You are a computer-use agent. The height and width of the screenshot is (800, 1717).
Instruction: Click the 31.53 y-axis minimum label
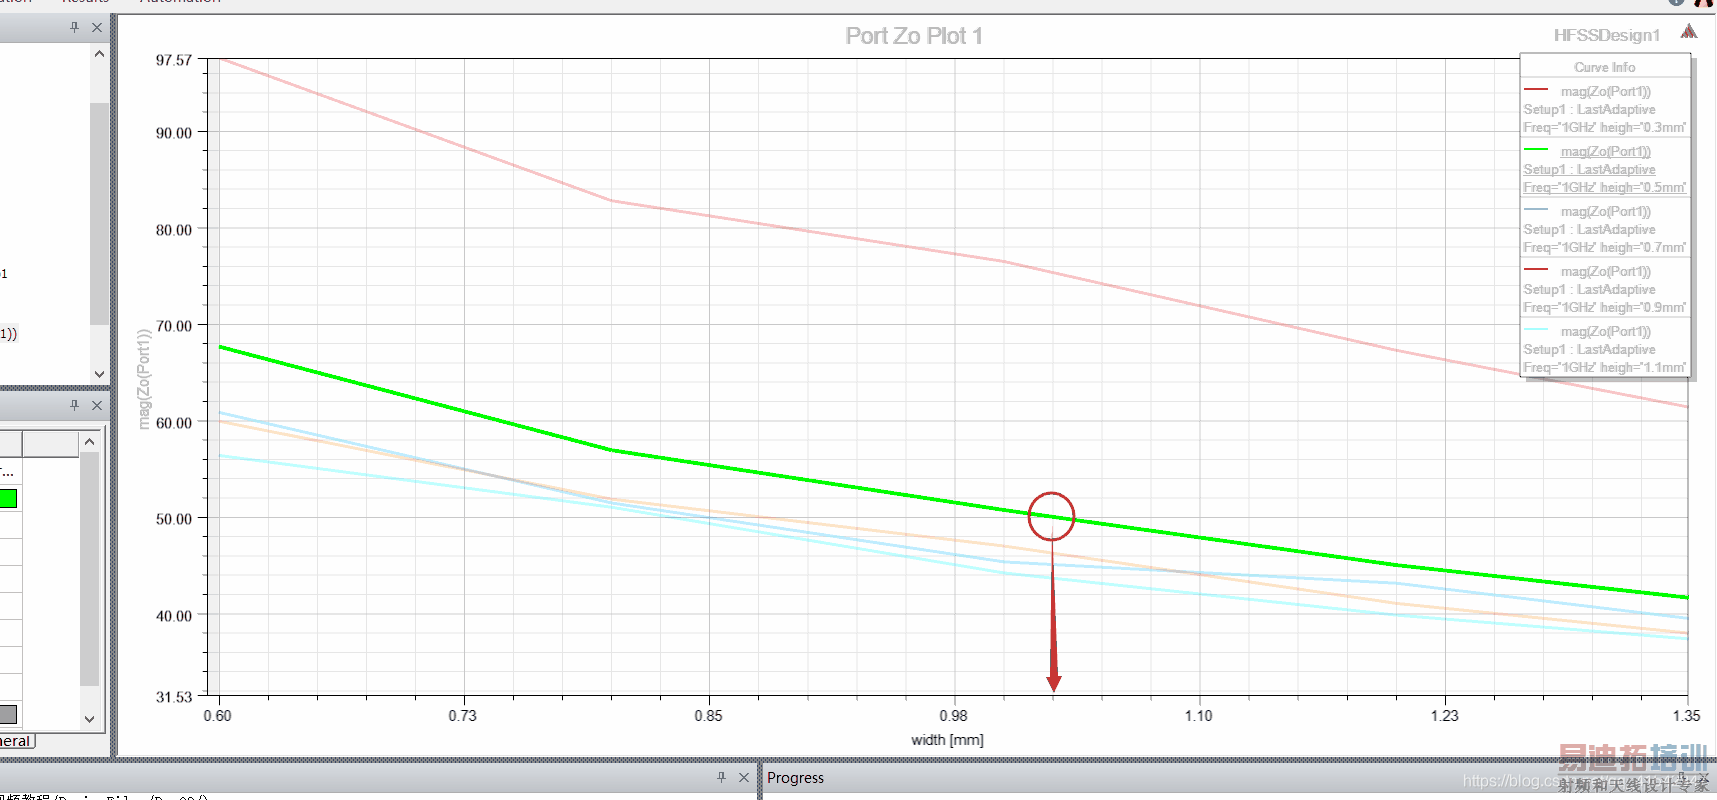coord(174,697)
